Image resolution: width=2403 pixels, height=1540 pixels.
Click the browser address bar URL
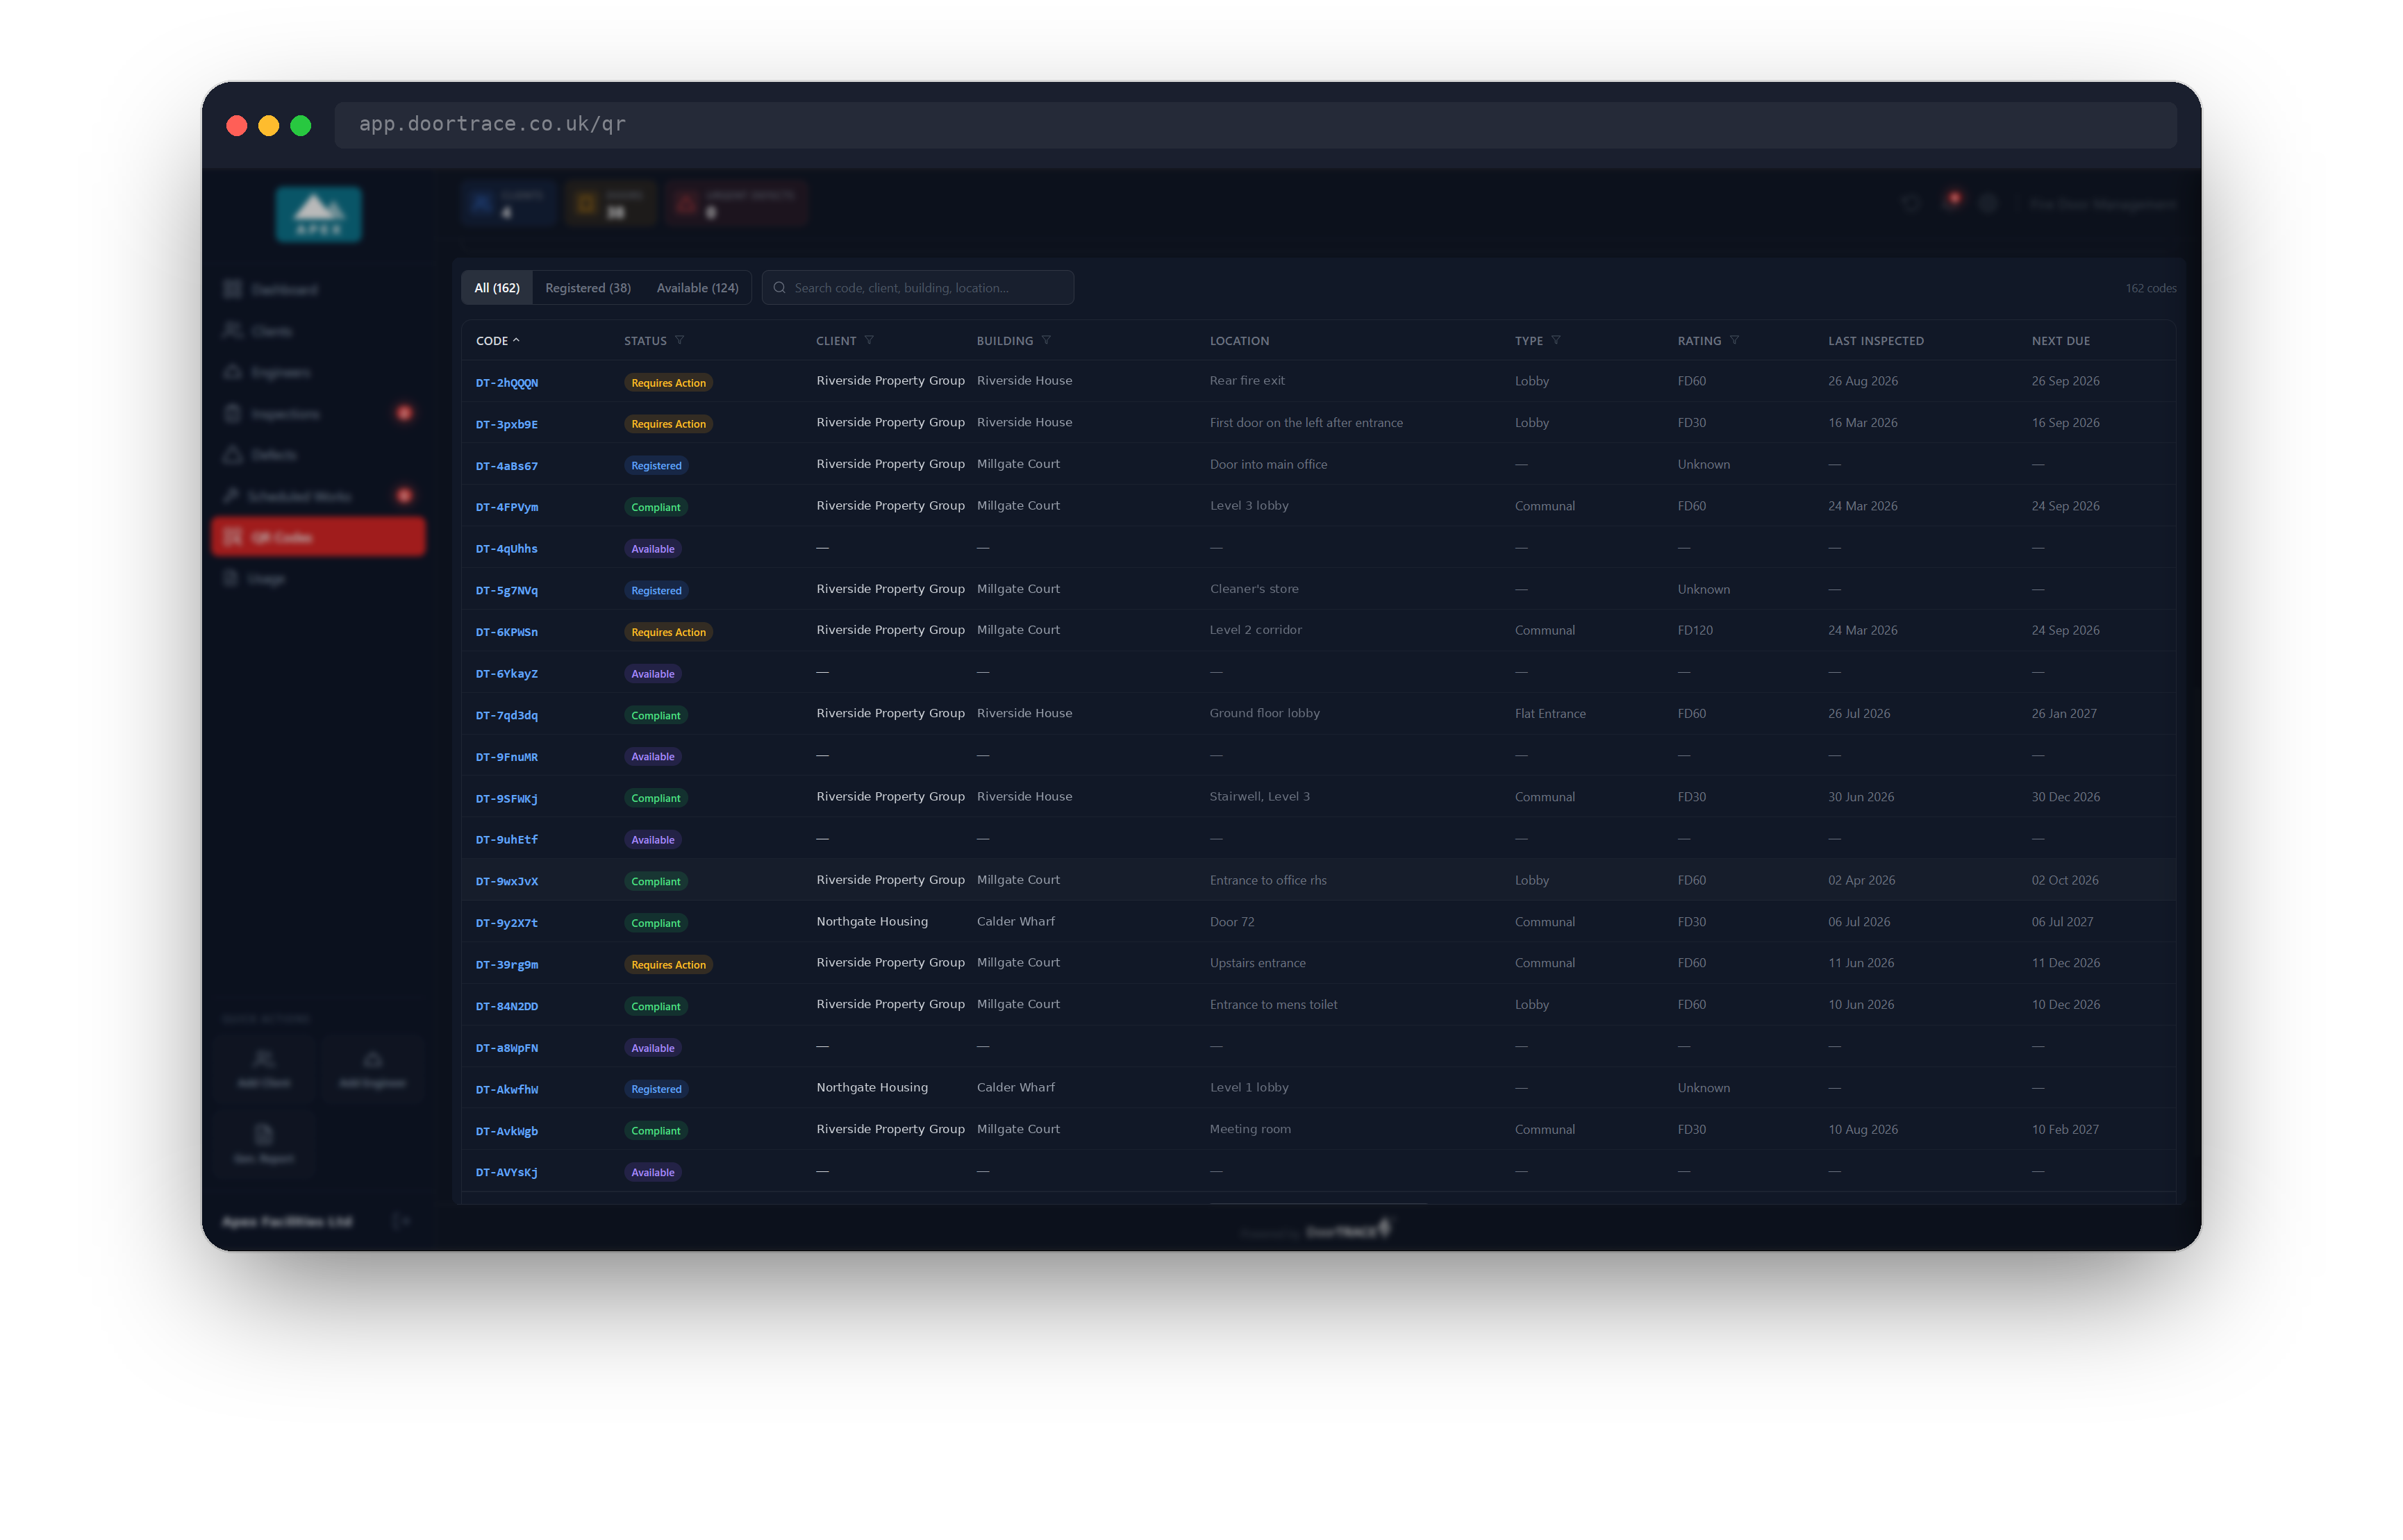[492, 124]
